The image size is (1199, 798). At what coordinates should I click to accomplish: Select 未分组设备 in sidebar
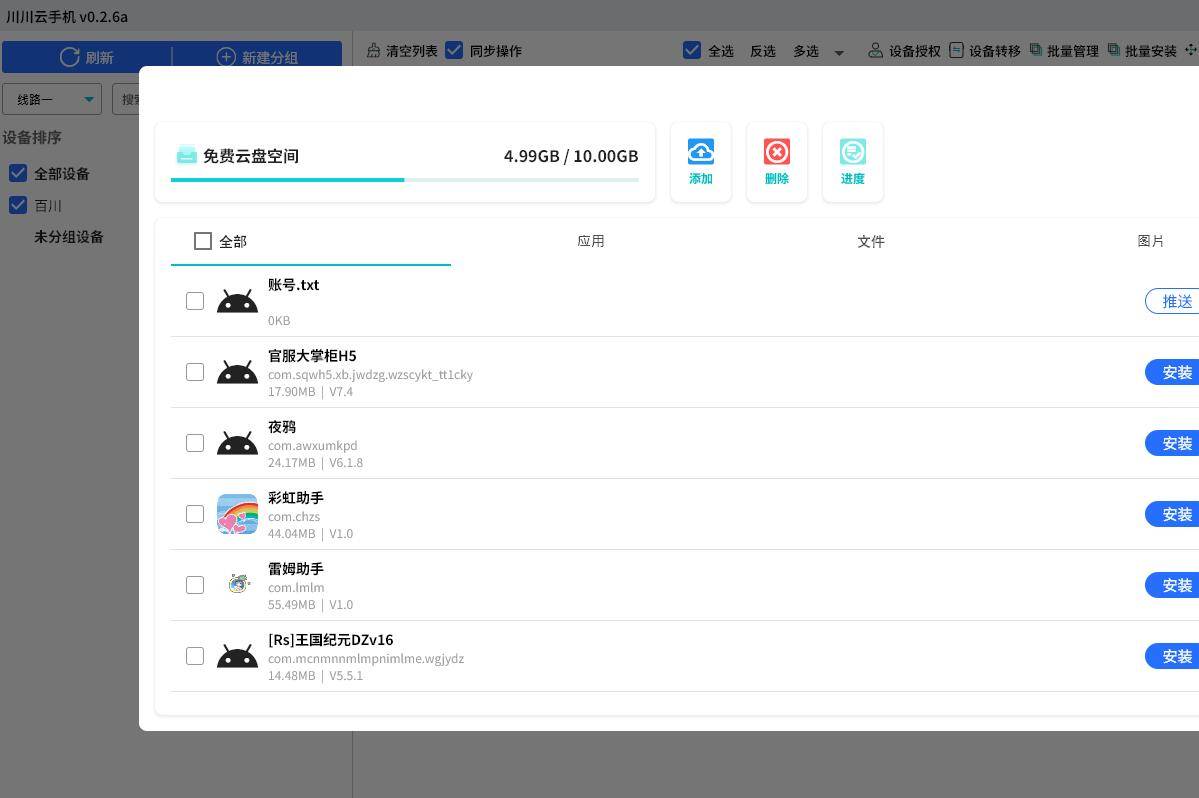point(68,237)
